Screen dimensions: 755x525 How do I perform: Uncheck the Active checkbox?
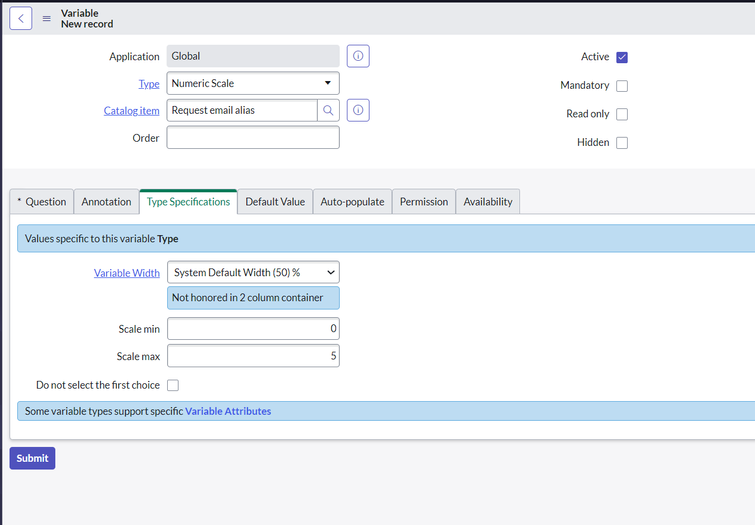622,57
